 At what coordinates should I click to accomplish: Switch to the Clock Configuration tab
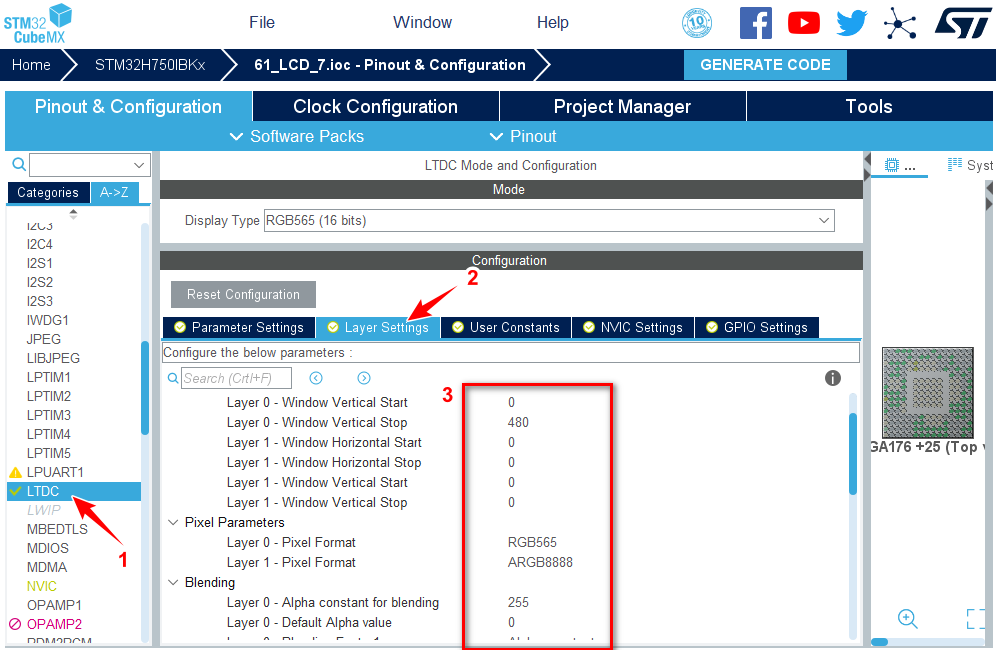click(375, 106)
